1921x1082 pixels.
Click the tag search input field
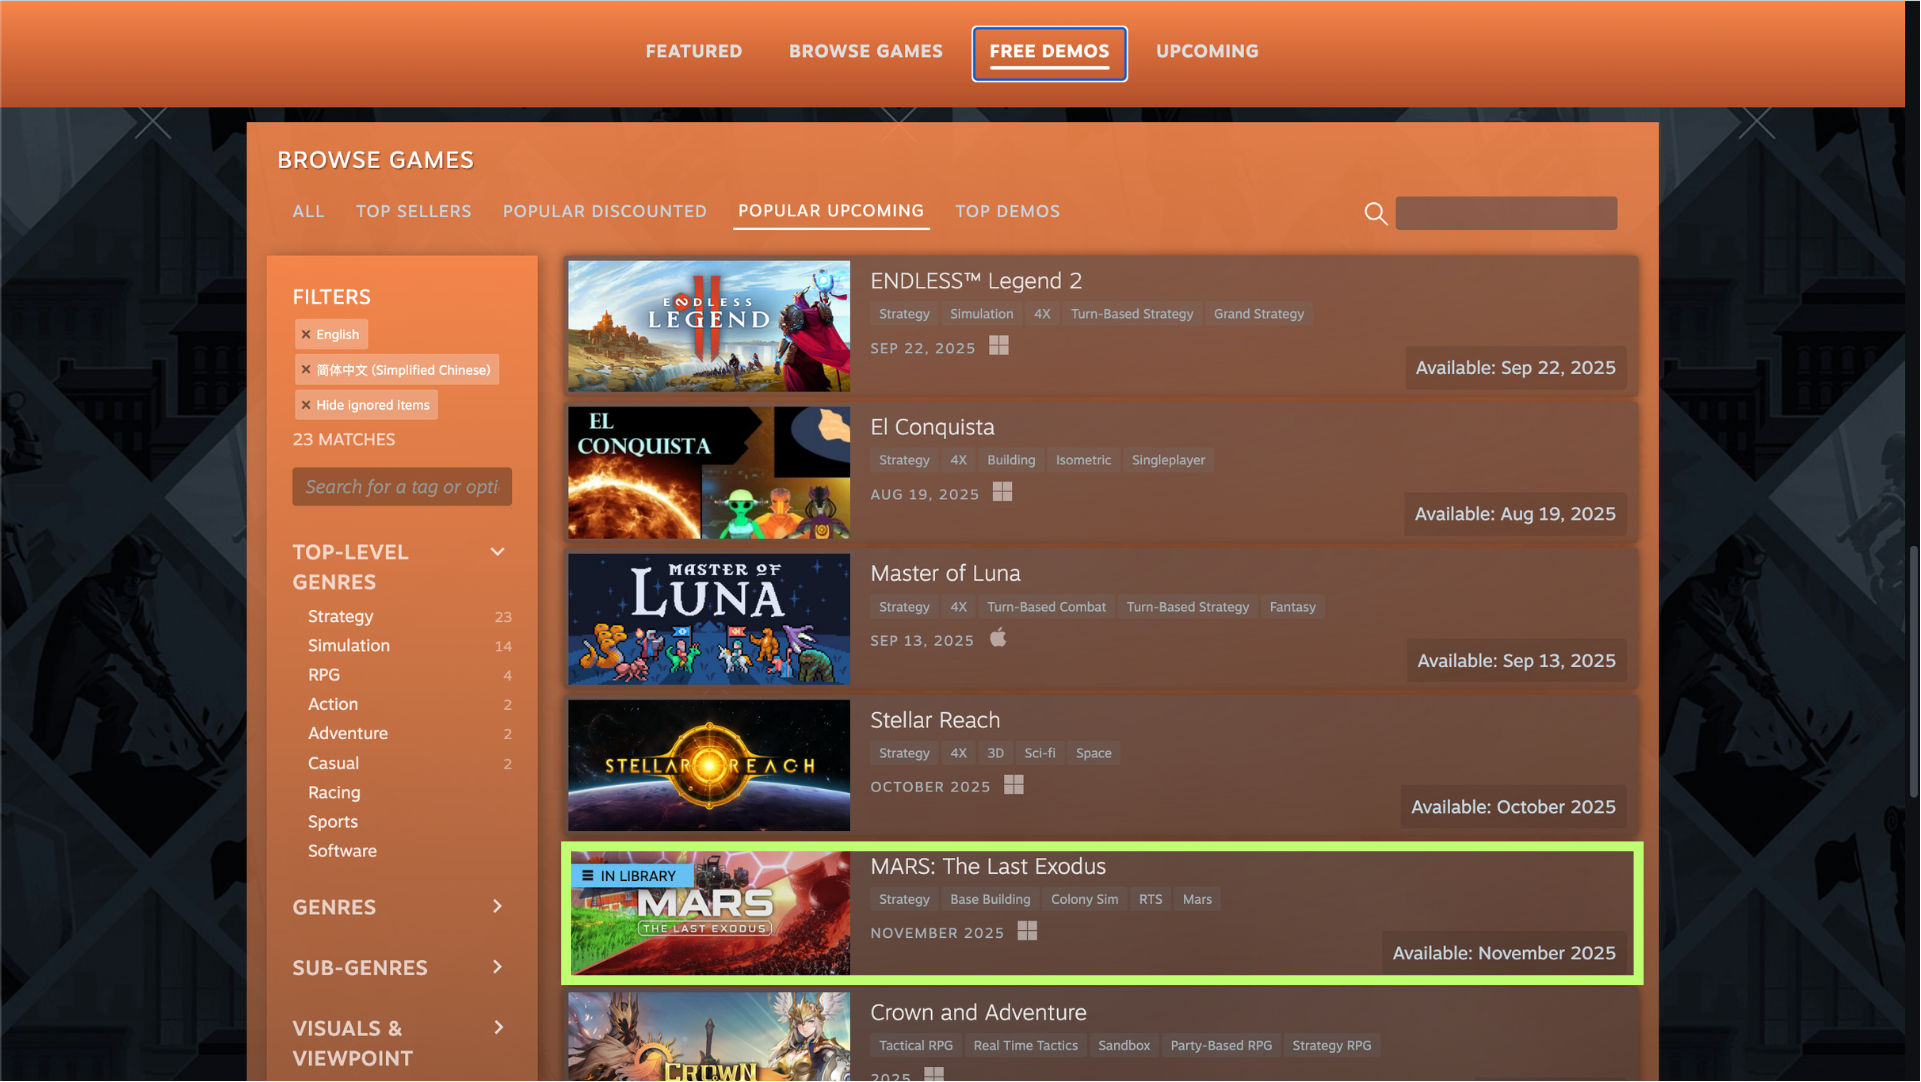(x=402, y=487)
